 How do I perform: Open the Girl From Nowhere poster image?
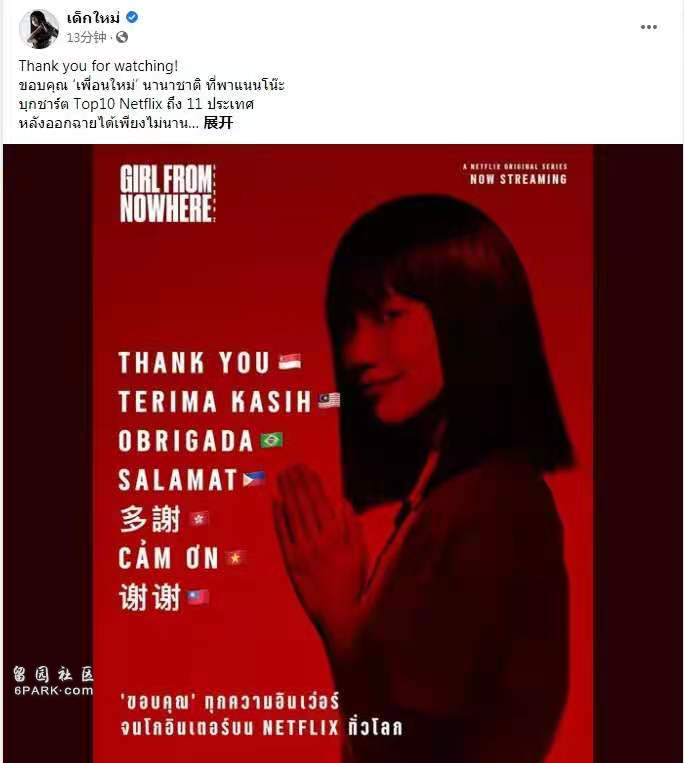point(343,454)
